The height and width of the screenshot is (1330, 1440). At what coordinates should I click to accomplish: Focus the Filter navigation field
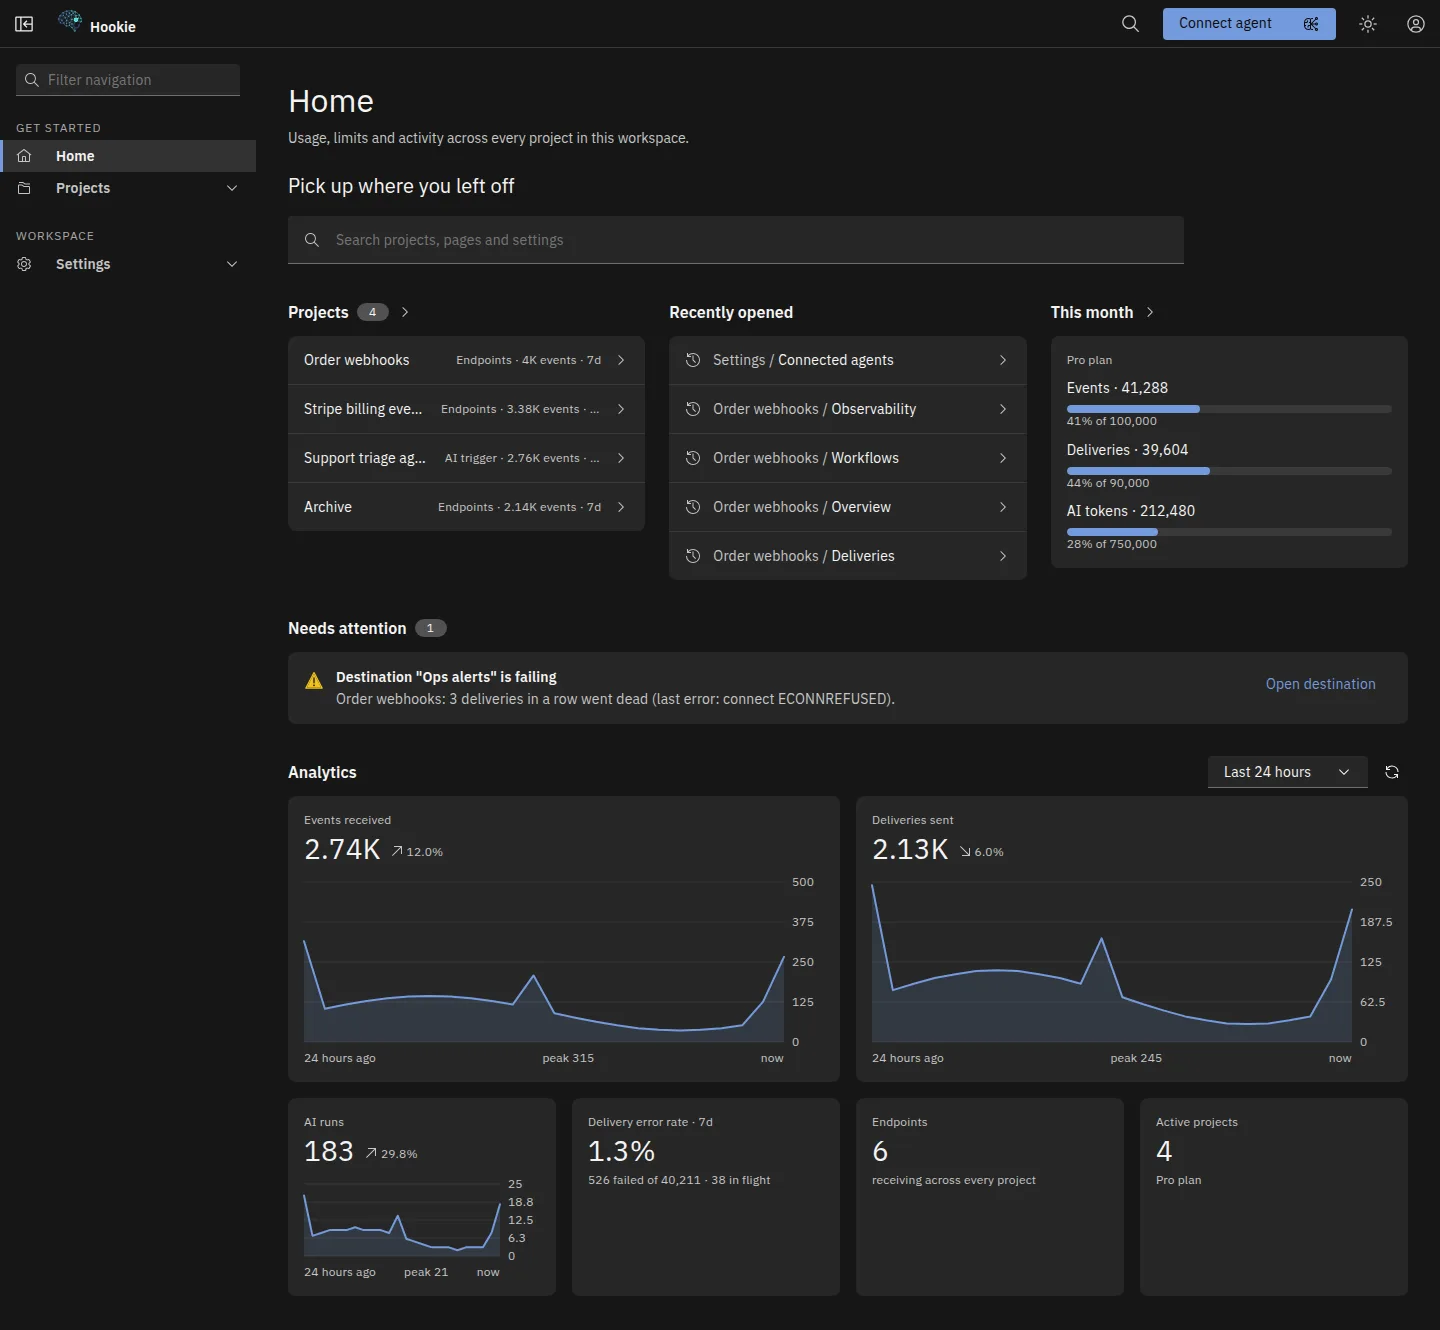[128, 80]
